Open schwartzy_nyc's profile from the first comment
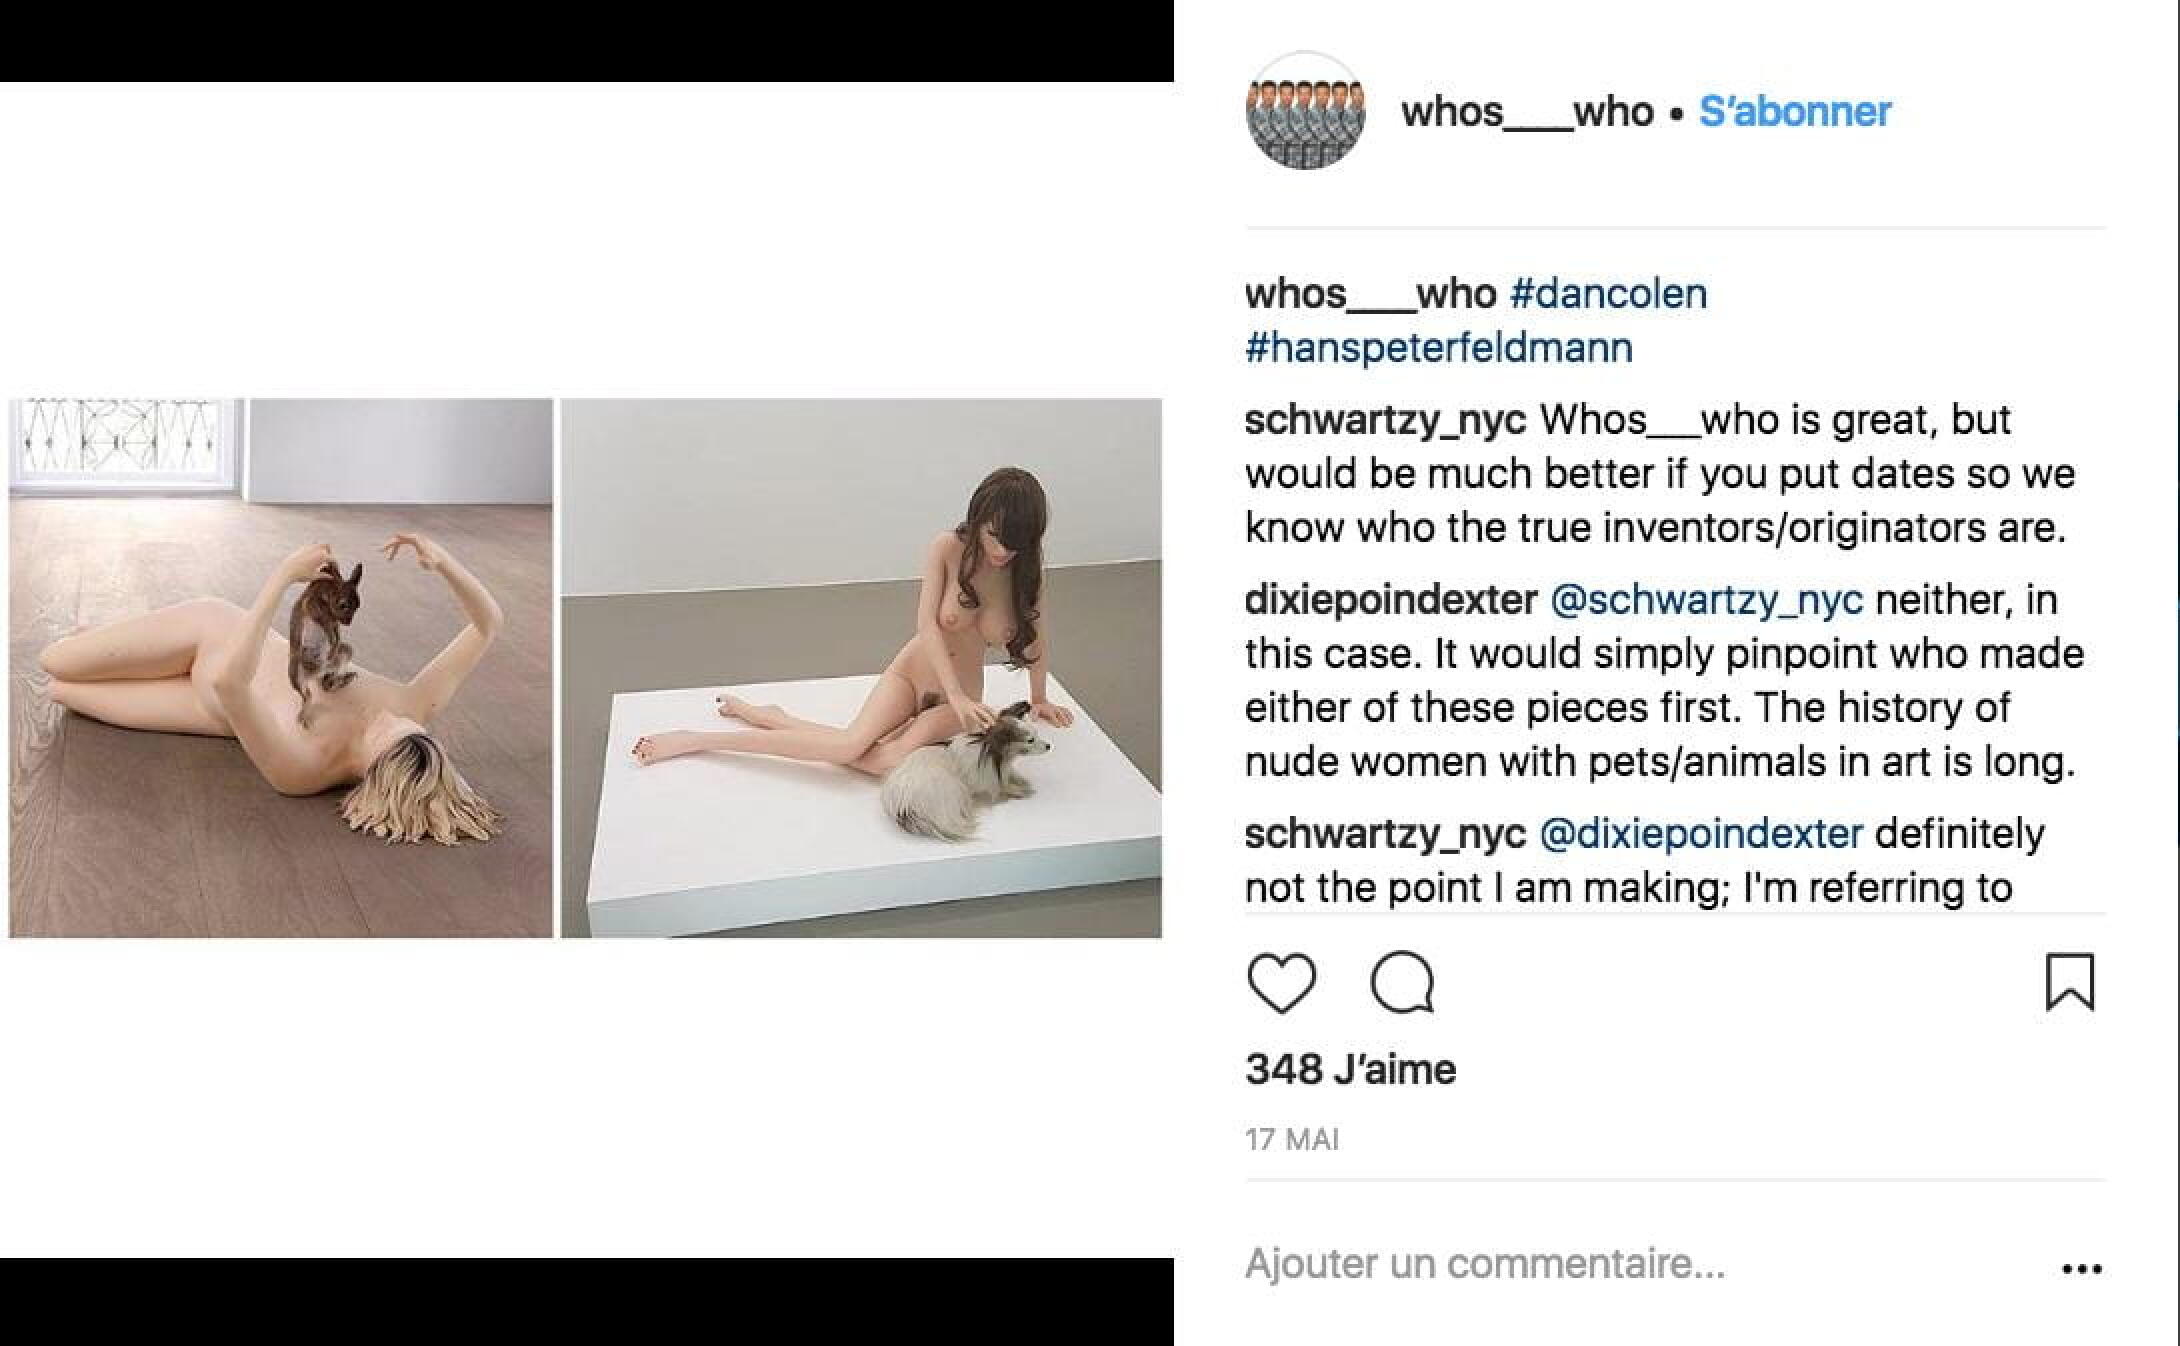 click(x=1384, y=420)
